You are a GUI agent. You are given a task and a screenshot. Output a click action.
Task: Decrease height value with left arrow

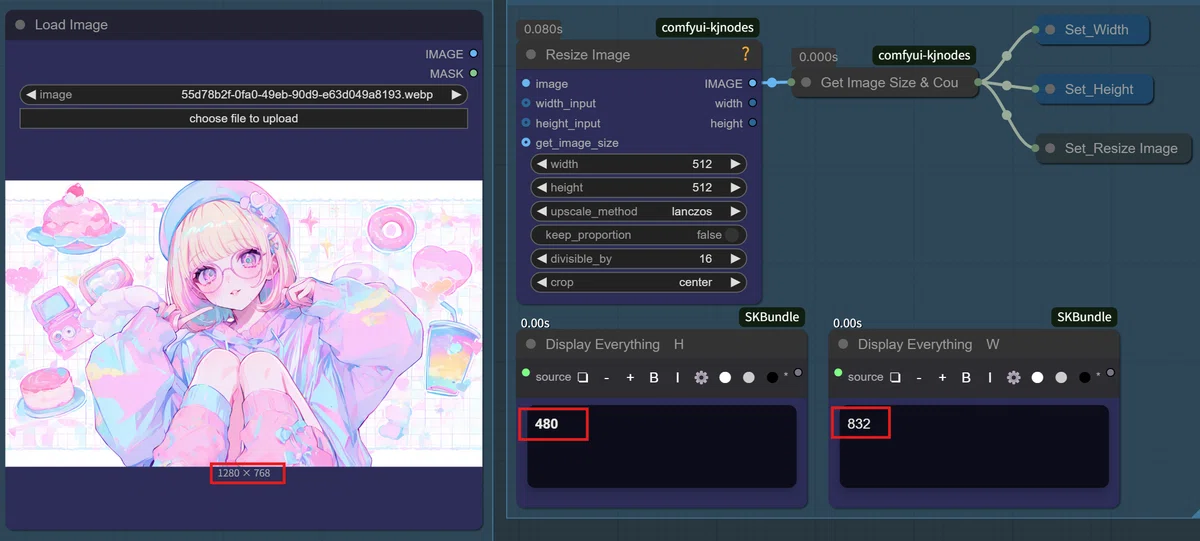(x=541, y=187)
